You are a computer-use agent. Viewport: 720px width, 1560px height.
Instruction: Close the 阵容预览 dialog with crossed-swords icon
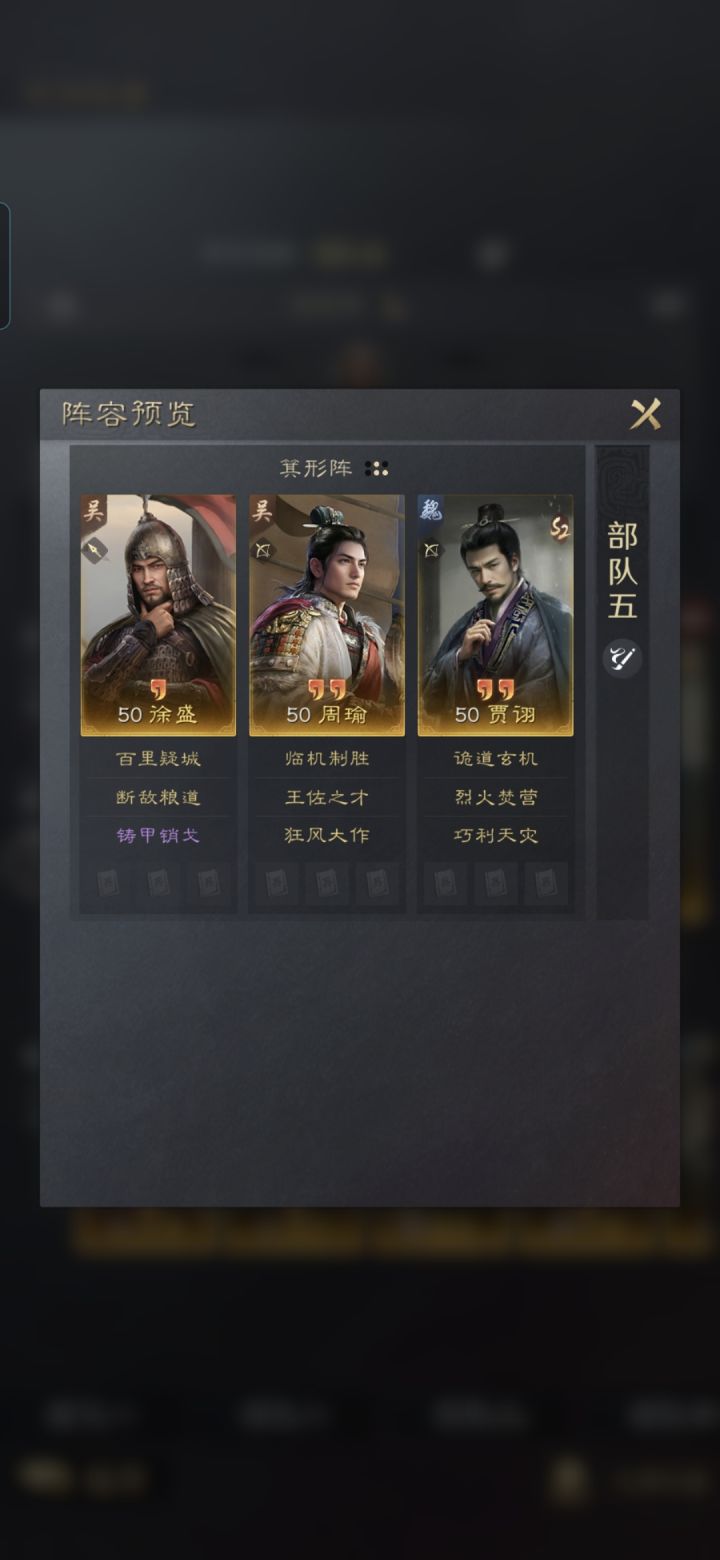(645, 413)
